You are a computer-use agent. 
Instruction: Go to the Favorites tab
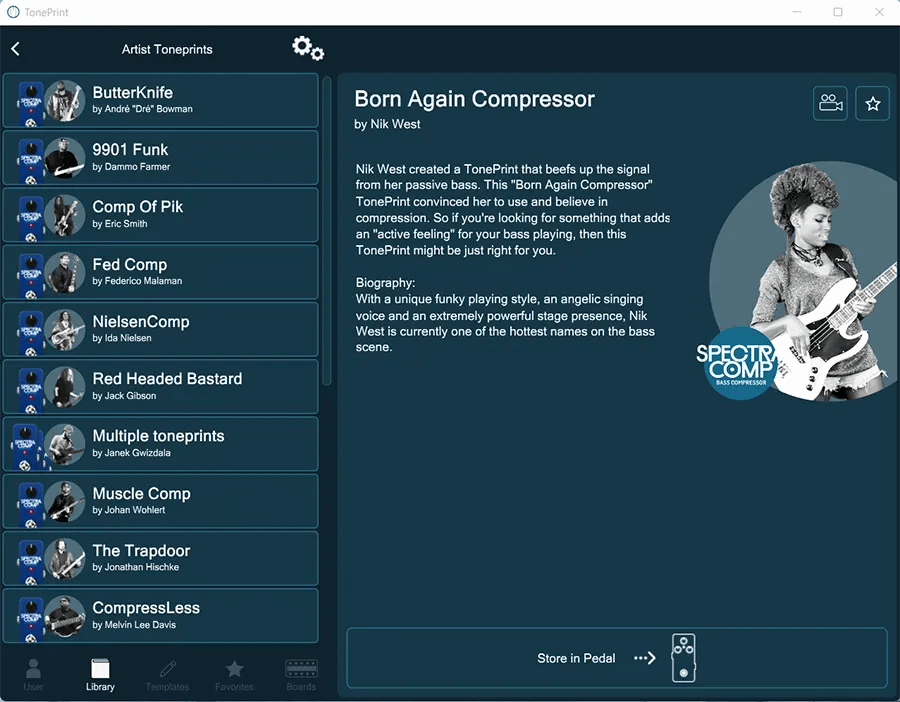(x=234, y=675)
